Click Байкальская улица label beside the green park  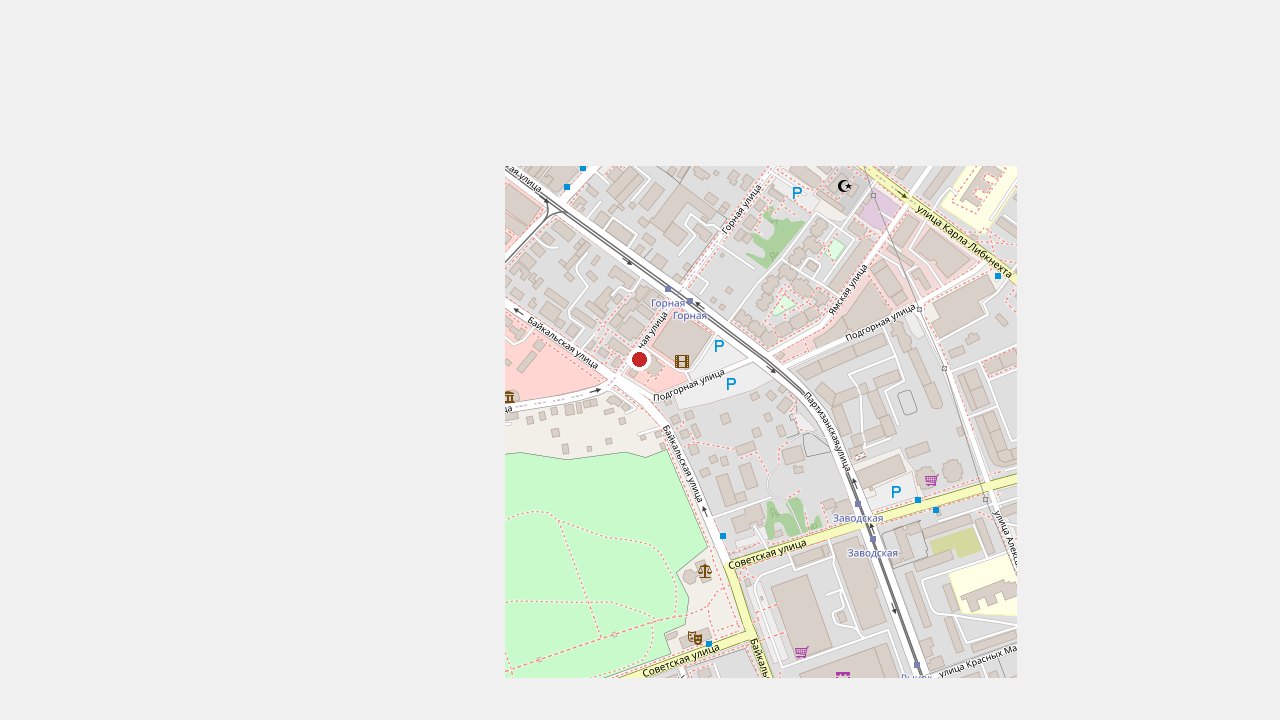tap(683, 463)
